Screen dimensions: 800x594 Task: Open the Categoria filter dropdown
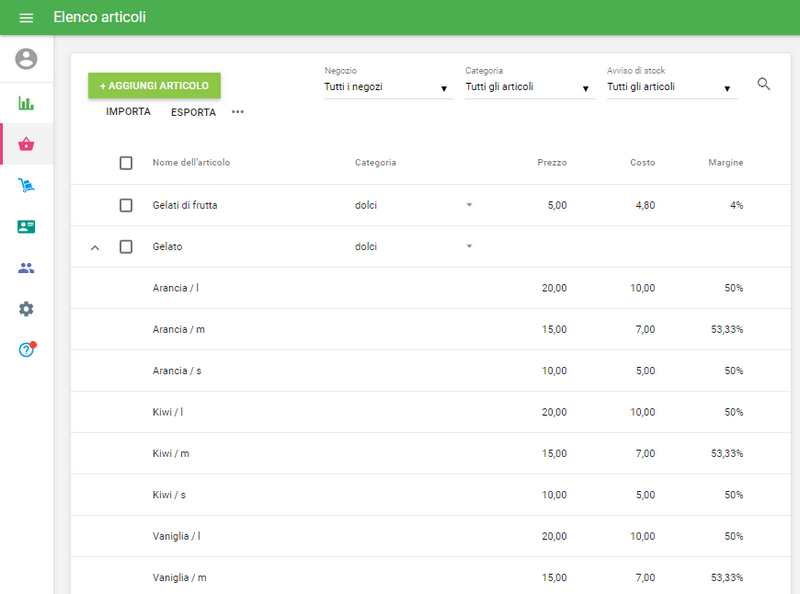[x=529, y=87]
